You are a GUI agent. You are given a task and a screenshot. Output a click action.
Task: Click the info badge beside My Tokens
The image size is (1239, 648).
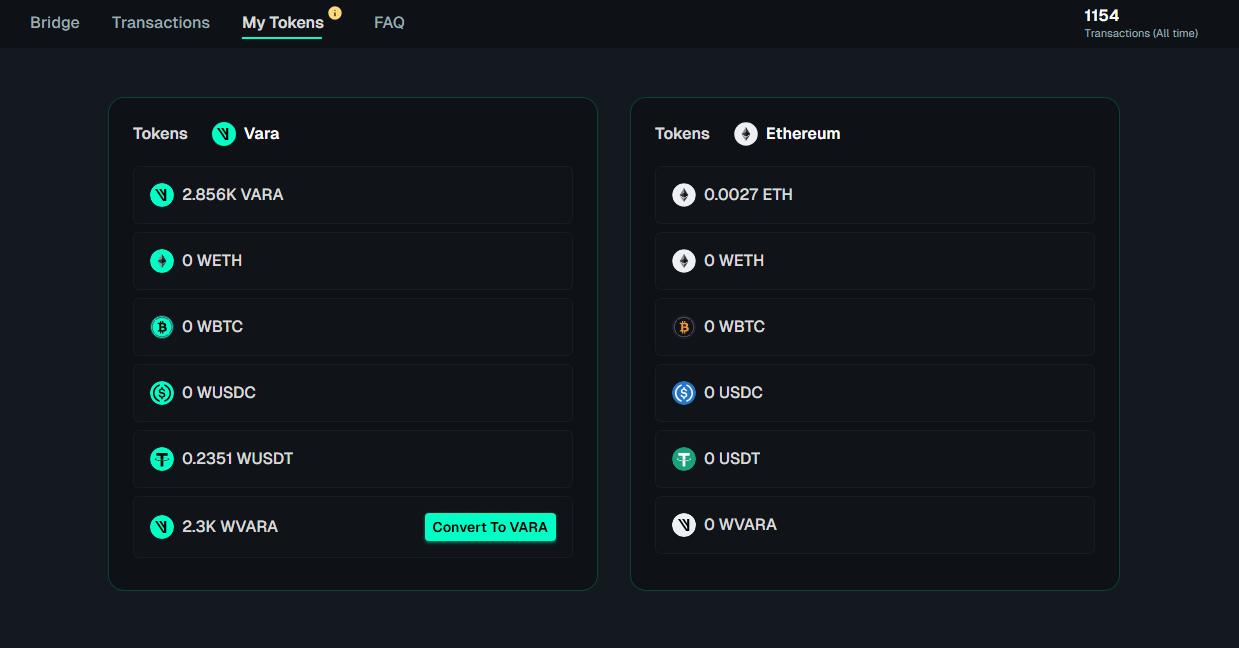point(335,13)
